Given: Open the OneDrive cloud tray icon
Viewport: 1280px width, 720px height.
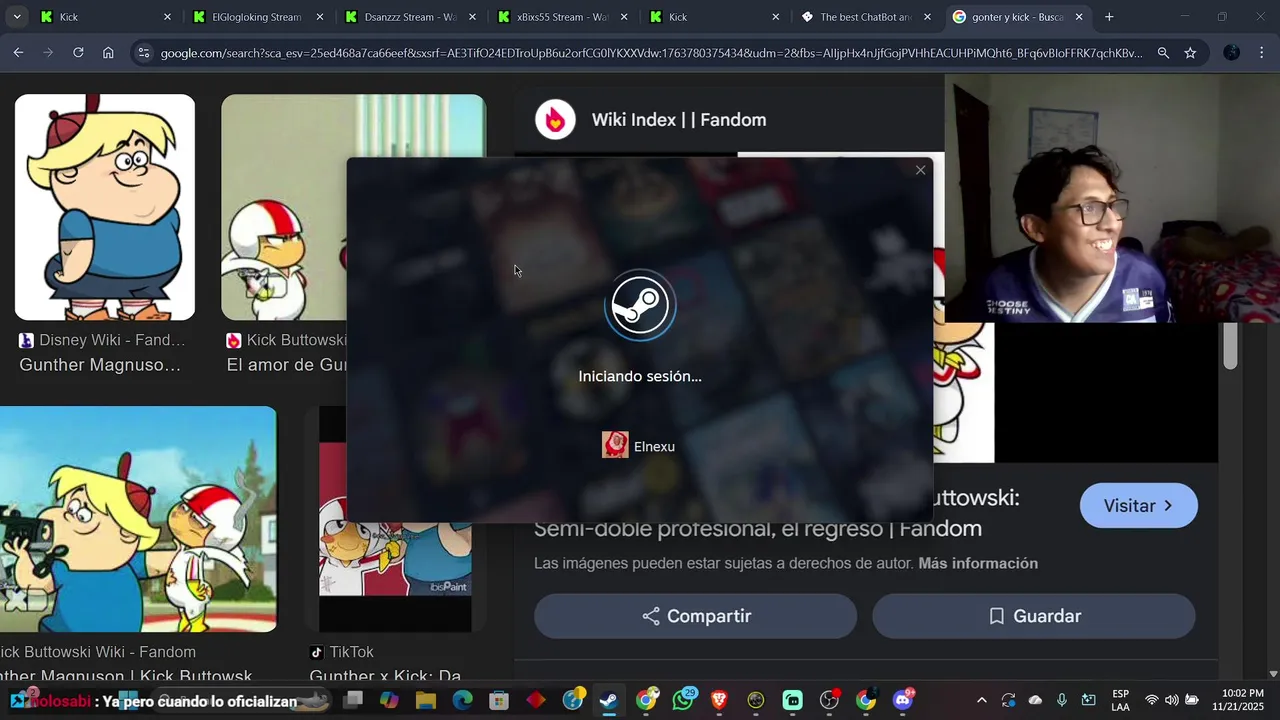Looking at the screenshot, I should coord(1035,700).
